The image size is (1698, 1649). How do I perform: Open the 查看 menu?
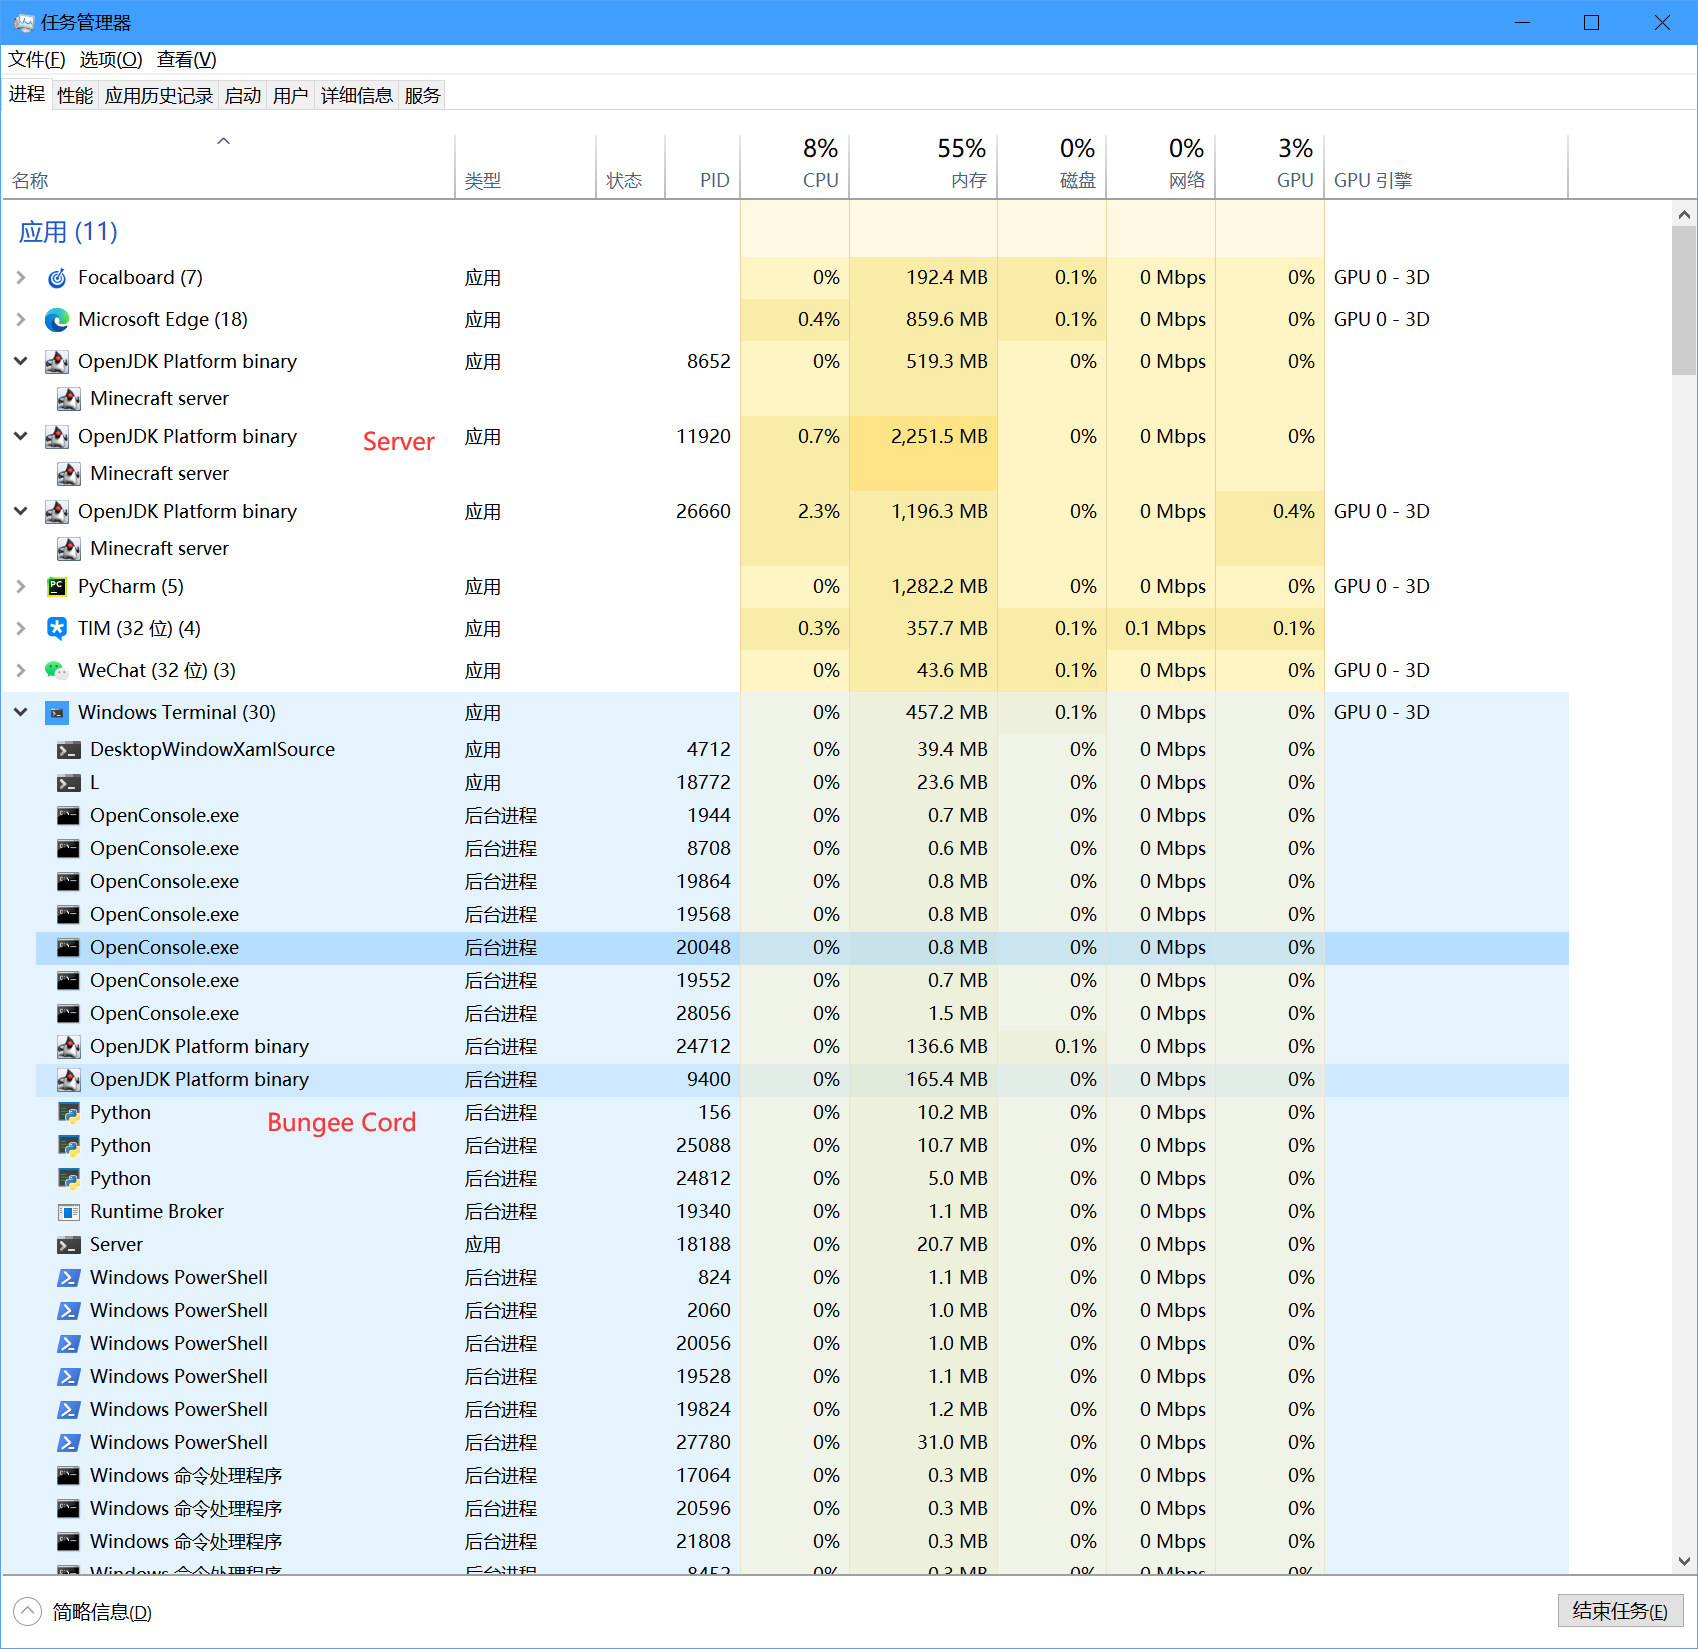point(186,59)
